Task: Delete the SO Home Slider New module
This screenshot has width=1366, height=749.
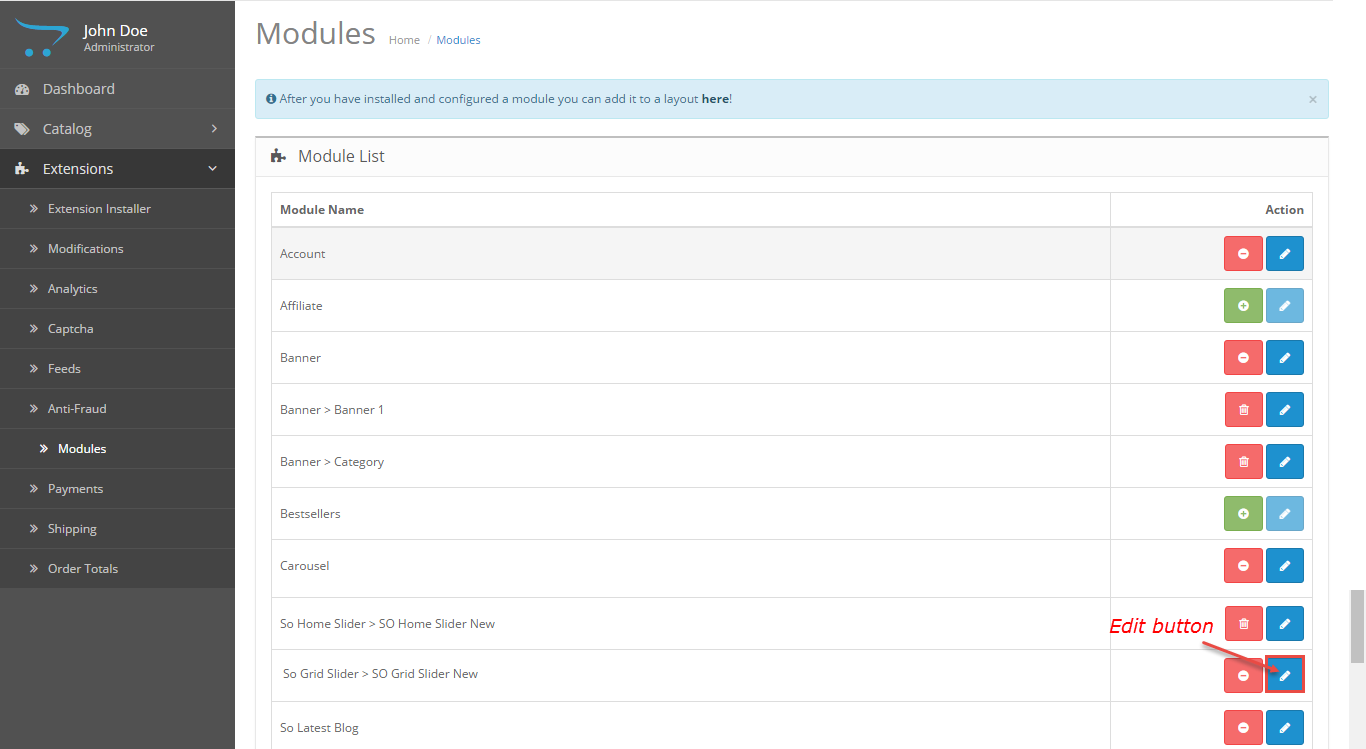Action: (x=1243, y=624)
